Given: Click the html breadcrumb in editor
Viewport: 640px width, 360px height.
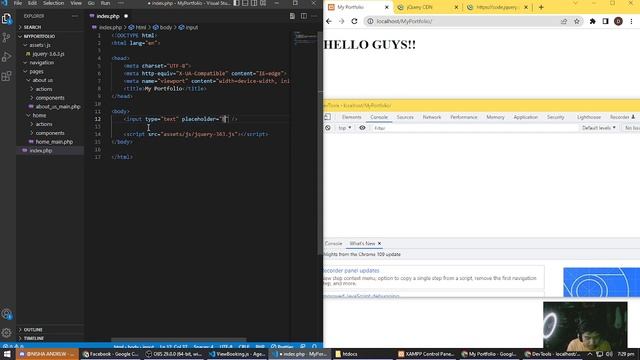Looking at the screenshot, I should click(138, 27).
